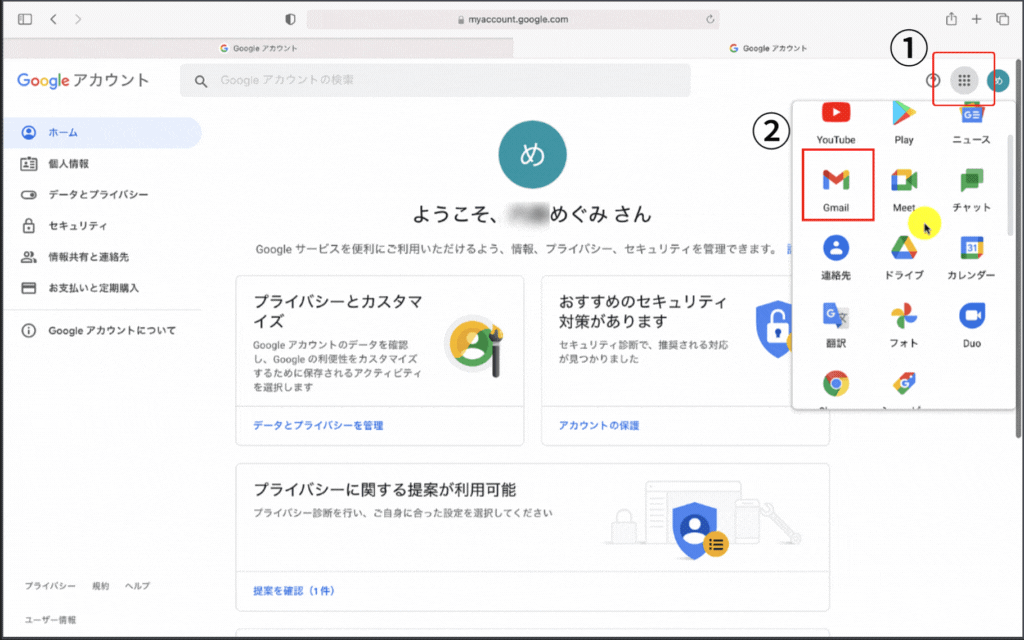The height and width of the screenshot is (640, 1024).
Task: Show the tab overview icon
Action: (1002, 19)
